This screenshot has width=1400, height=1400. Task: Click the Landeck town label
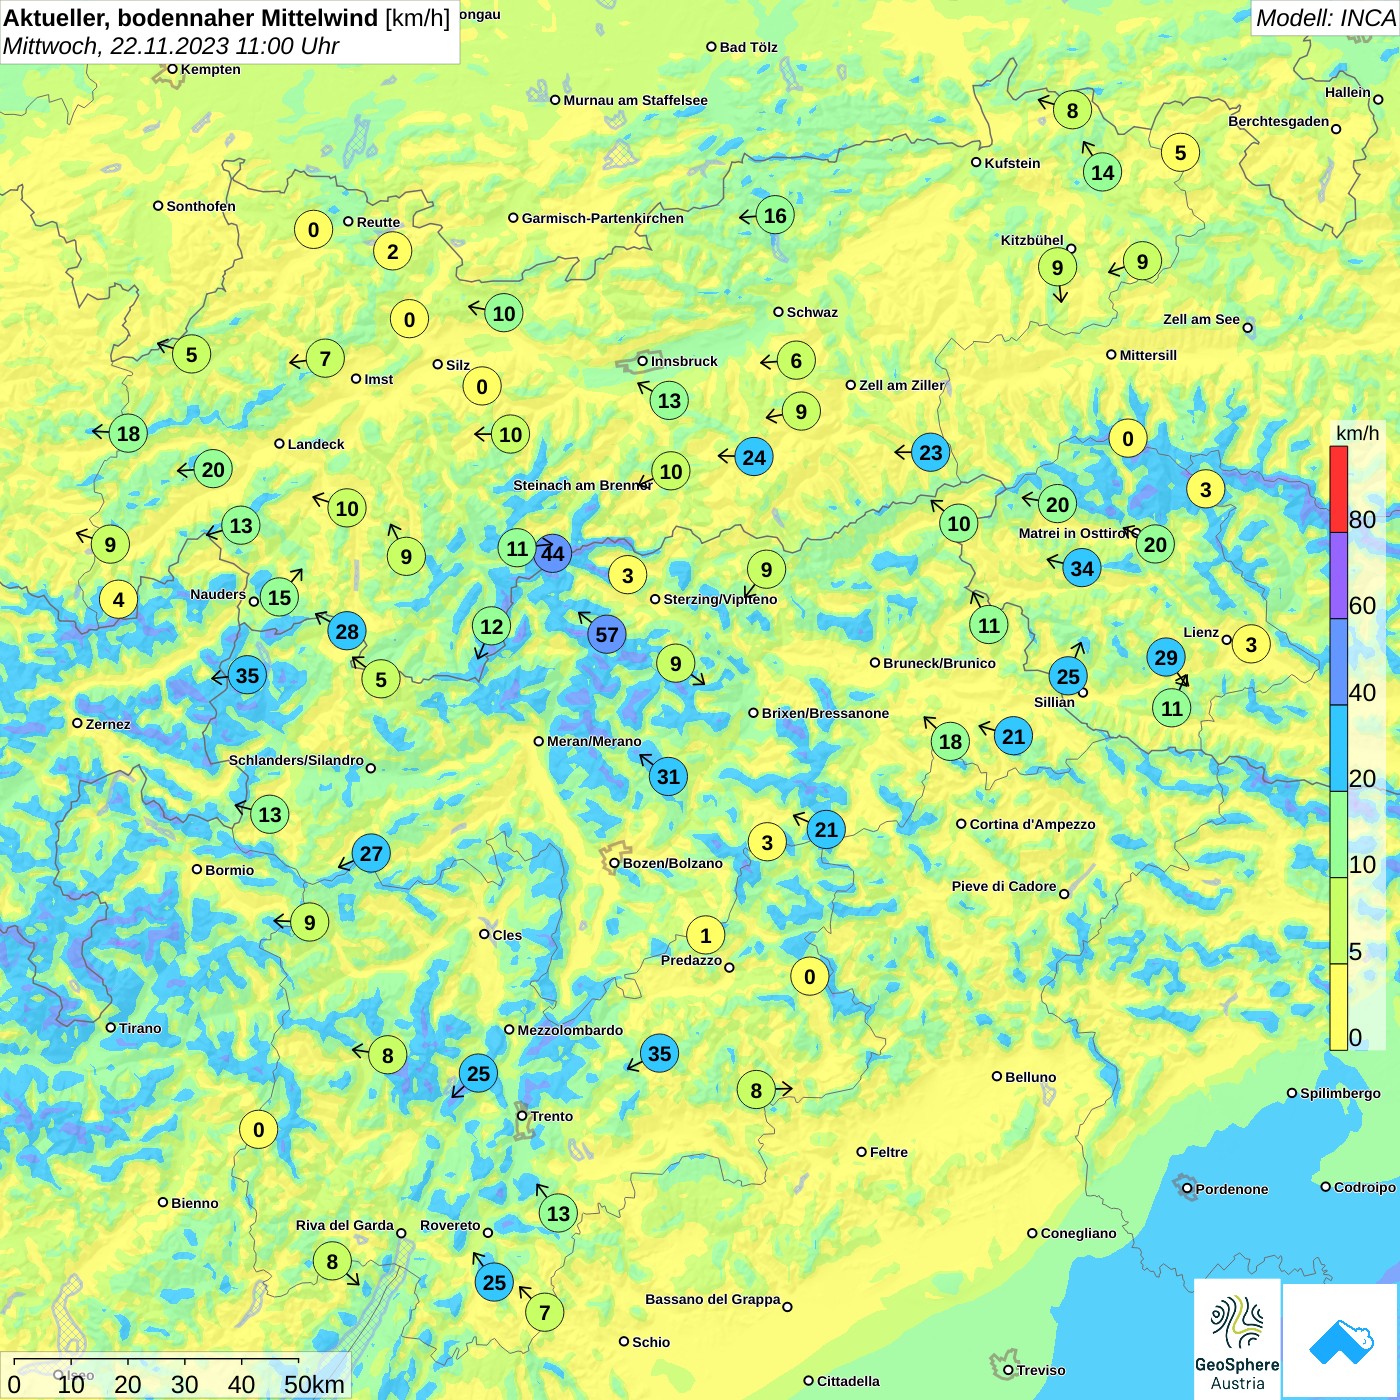[316, 444]
